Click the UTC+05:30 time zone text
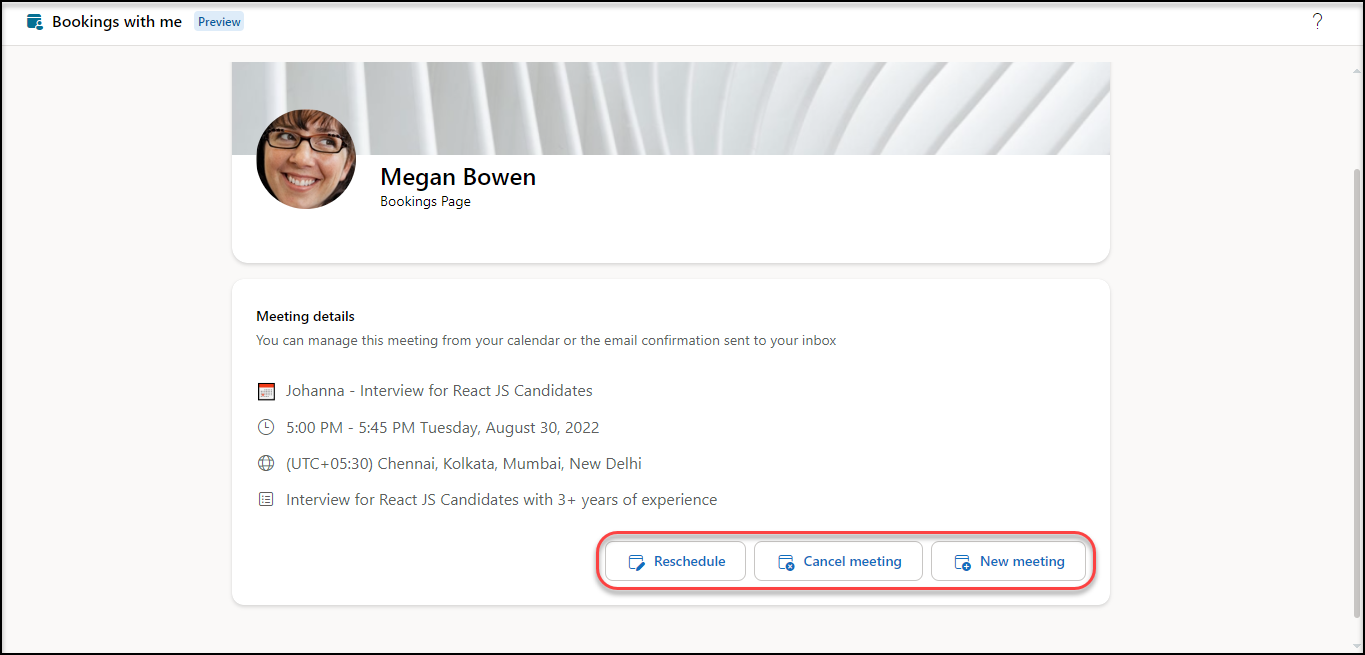Screen dimensions: 1365x655 pyautogui.click(x=463, y=464)
